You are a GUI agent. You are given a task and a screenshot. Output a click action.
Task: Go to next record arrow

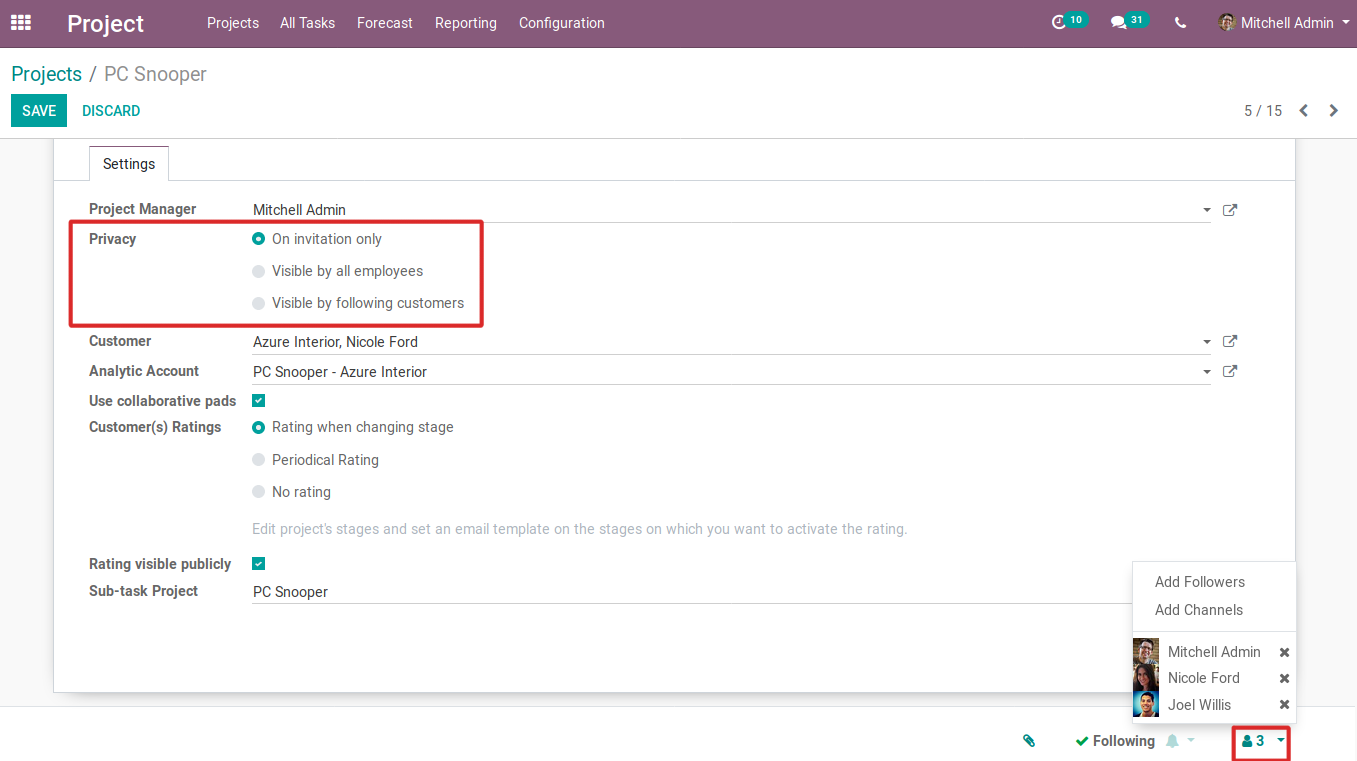pos(1333,111)
